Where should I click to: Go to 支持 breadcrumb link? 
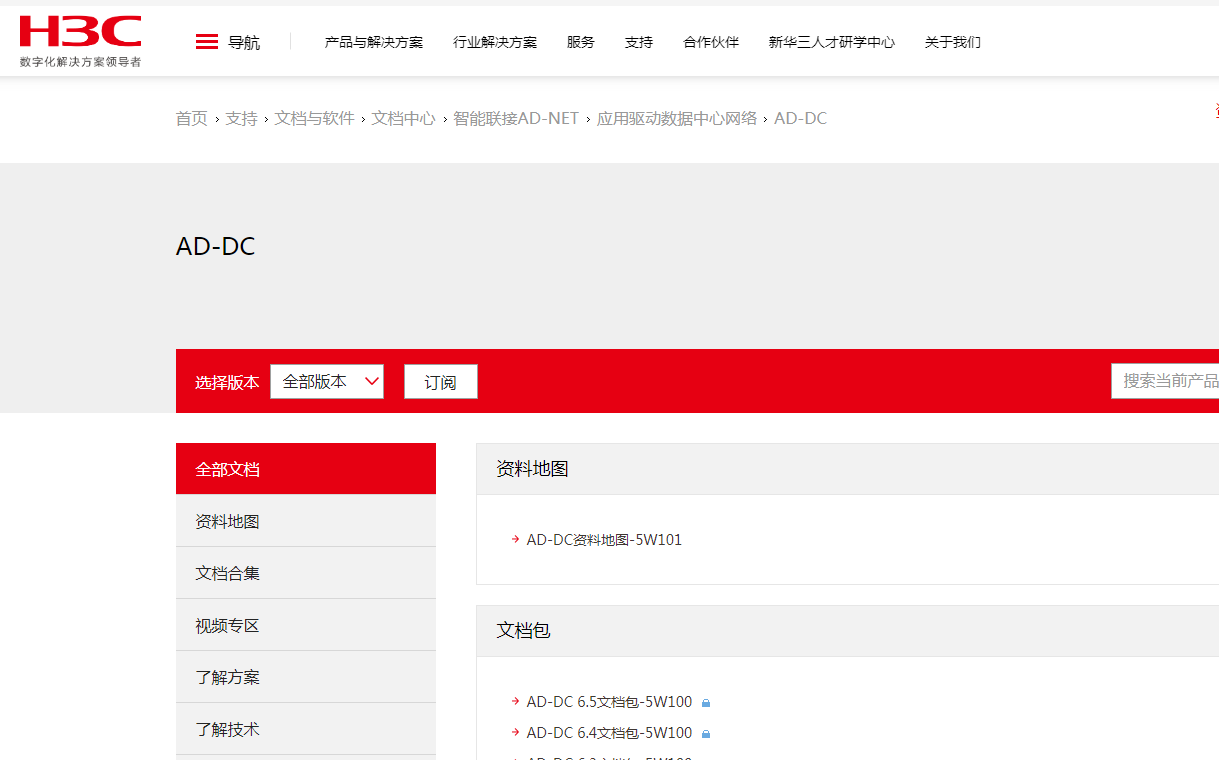coord(241,118)
